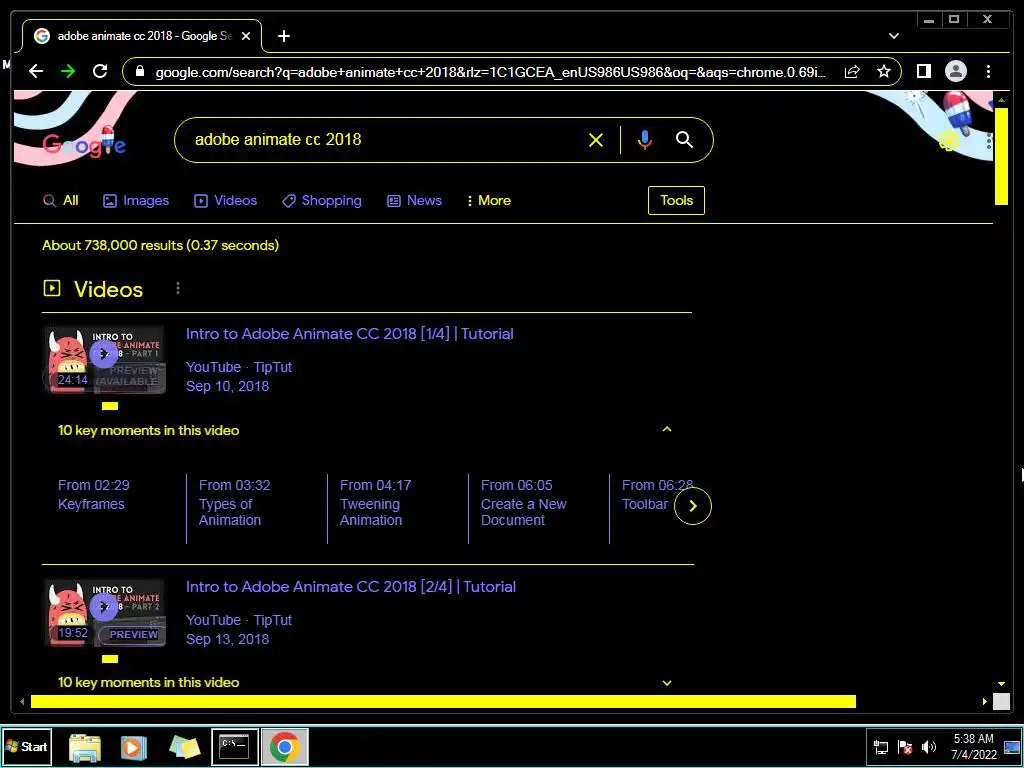Open the command prompt taskbar icon
Viewport: 1024px width, 768px height.
pyautogui.click(x=234, y=746)
